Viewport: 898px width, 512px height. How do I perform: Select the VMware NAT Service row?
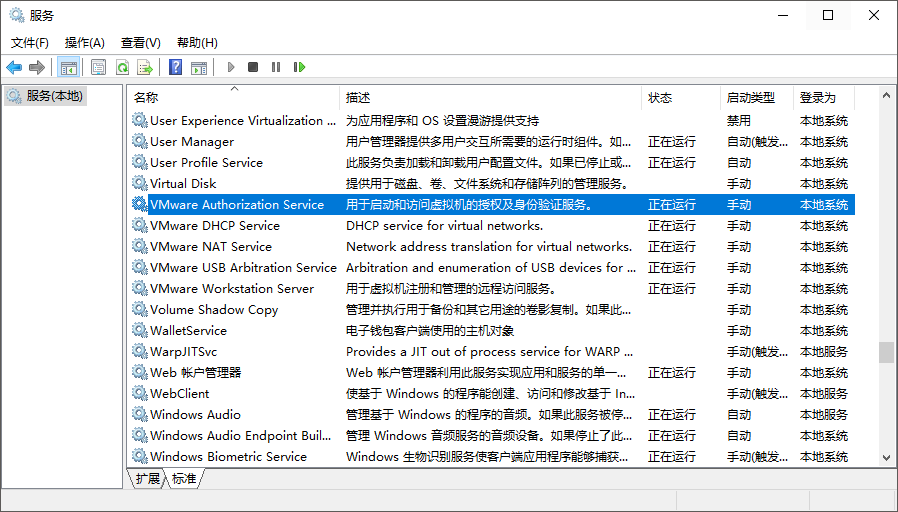click(x=493, y=247)
